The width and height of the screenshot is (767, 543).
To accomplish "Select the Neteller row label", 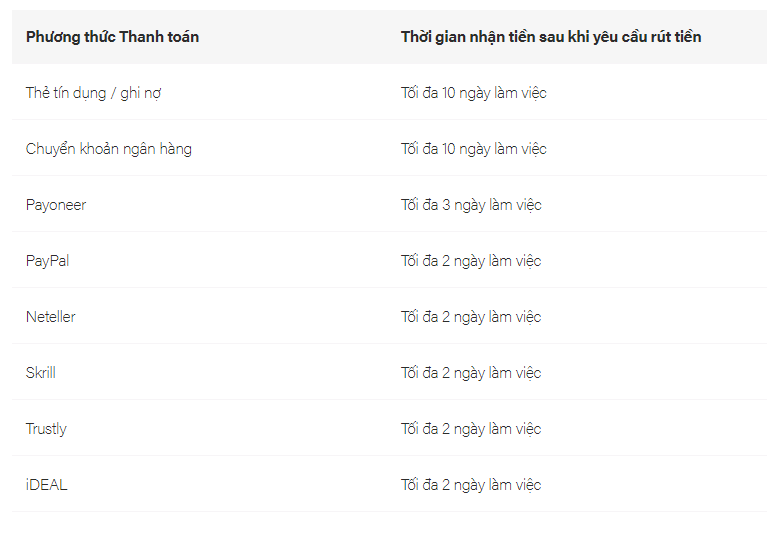I will [50, 317].
